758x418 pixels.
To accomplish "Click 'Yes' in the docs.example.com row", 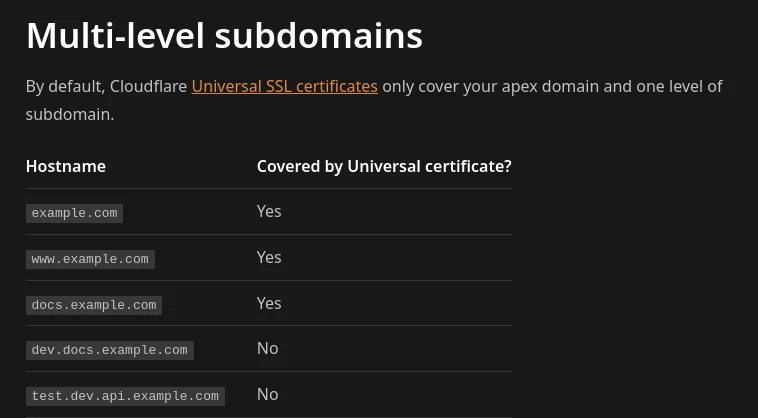I will click(269, 303).
